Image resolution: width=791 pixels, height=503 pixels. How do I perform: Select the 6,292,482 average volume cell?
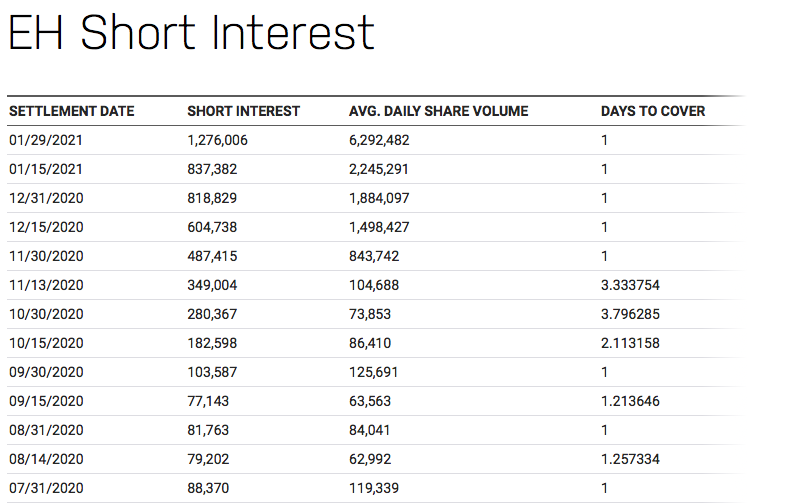click(379, 140)
